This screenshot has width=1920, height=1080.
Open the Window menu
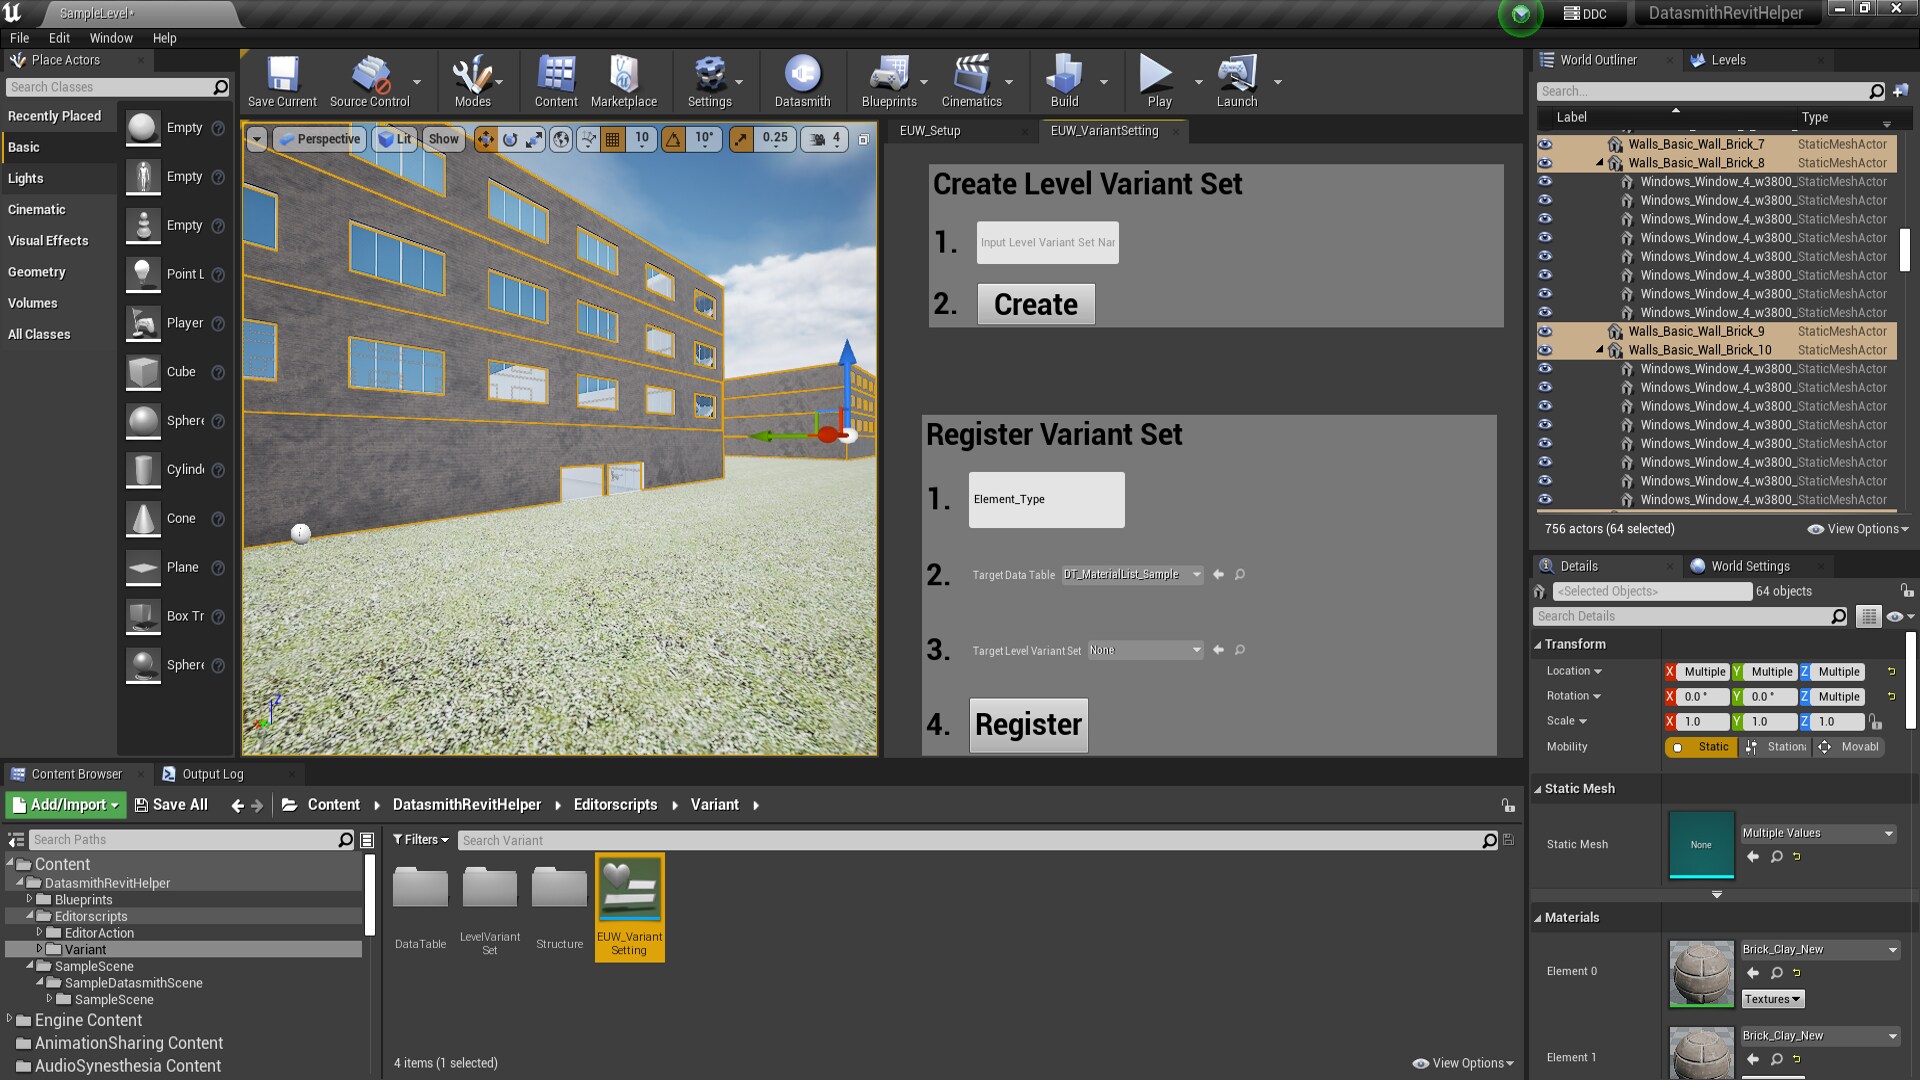110,38
